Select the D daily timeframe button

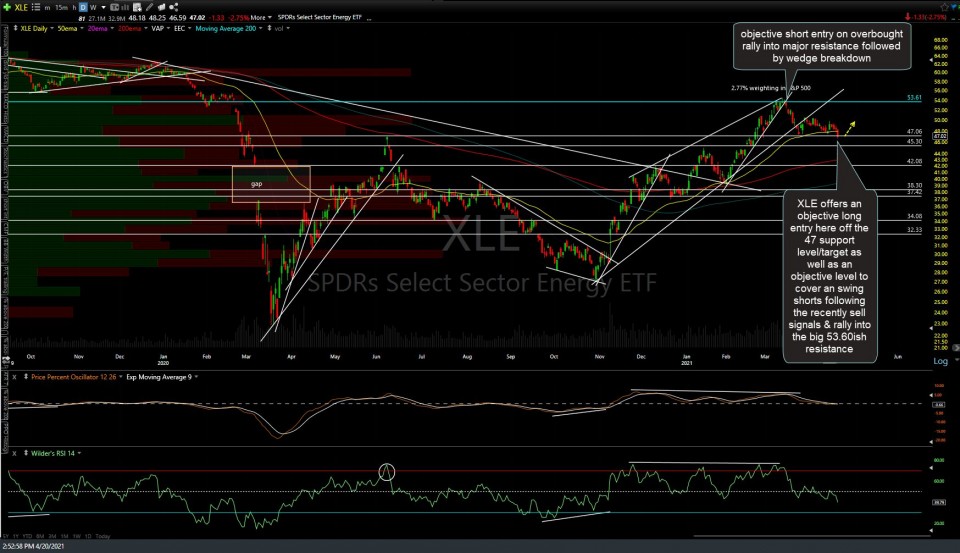(x=83, y=7)
